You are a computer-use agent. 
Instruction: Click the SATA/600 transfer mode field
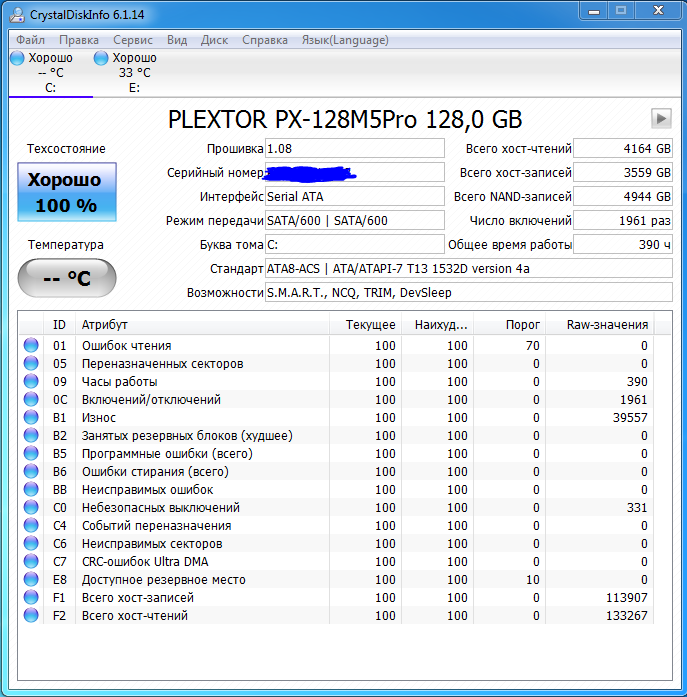click(355, 220)
